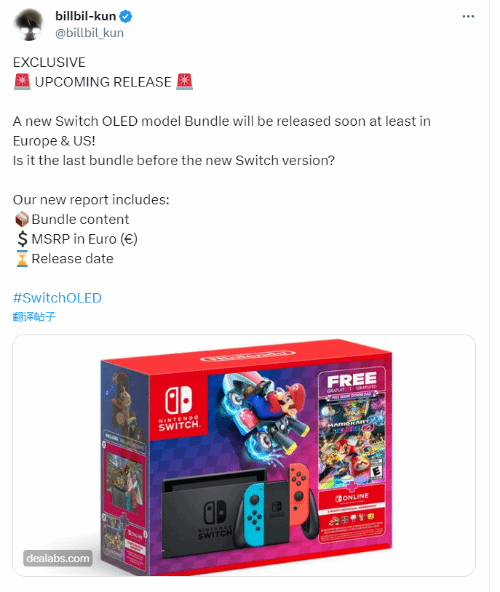Click the package emoji beside Bundle content
The height and width of the screenshot is (592, 500).
[x=22, y=219]
